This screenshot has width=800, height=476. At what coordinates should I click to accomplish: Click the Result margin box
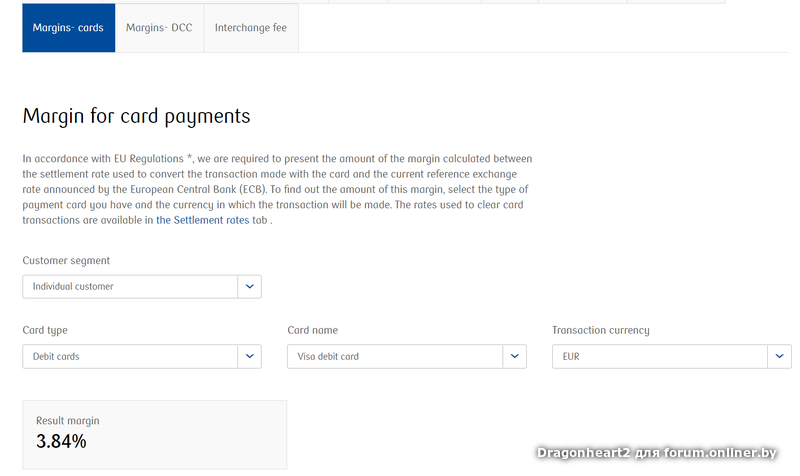point(154,435)
